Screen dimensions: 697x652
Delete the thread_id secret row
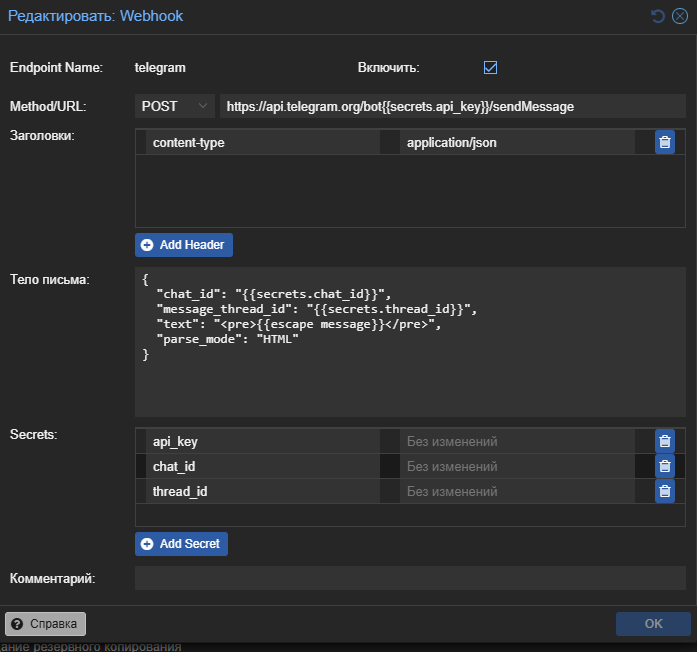coord(664,491)
